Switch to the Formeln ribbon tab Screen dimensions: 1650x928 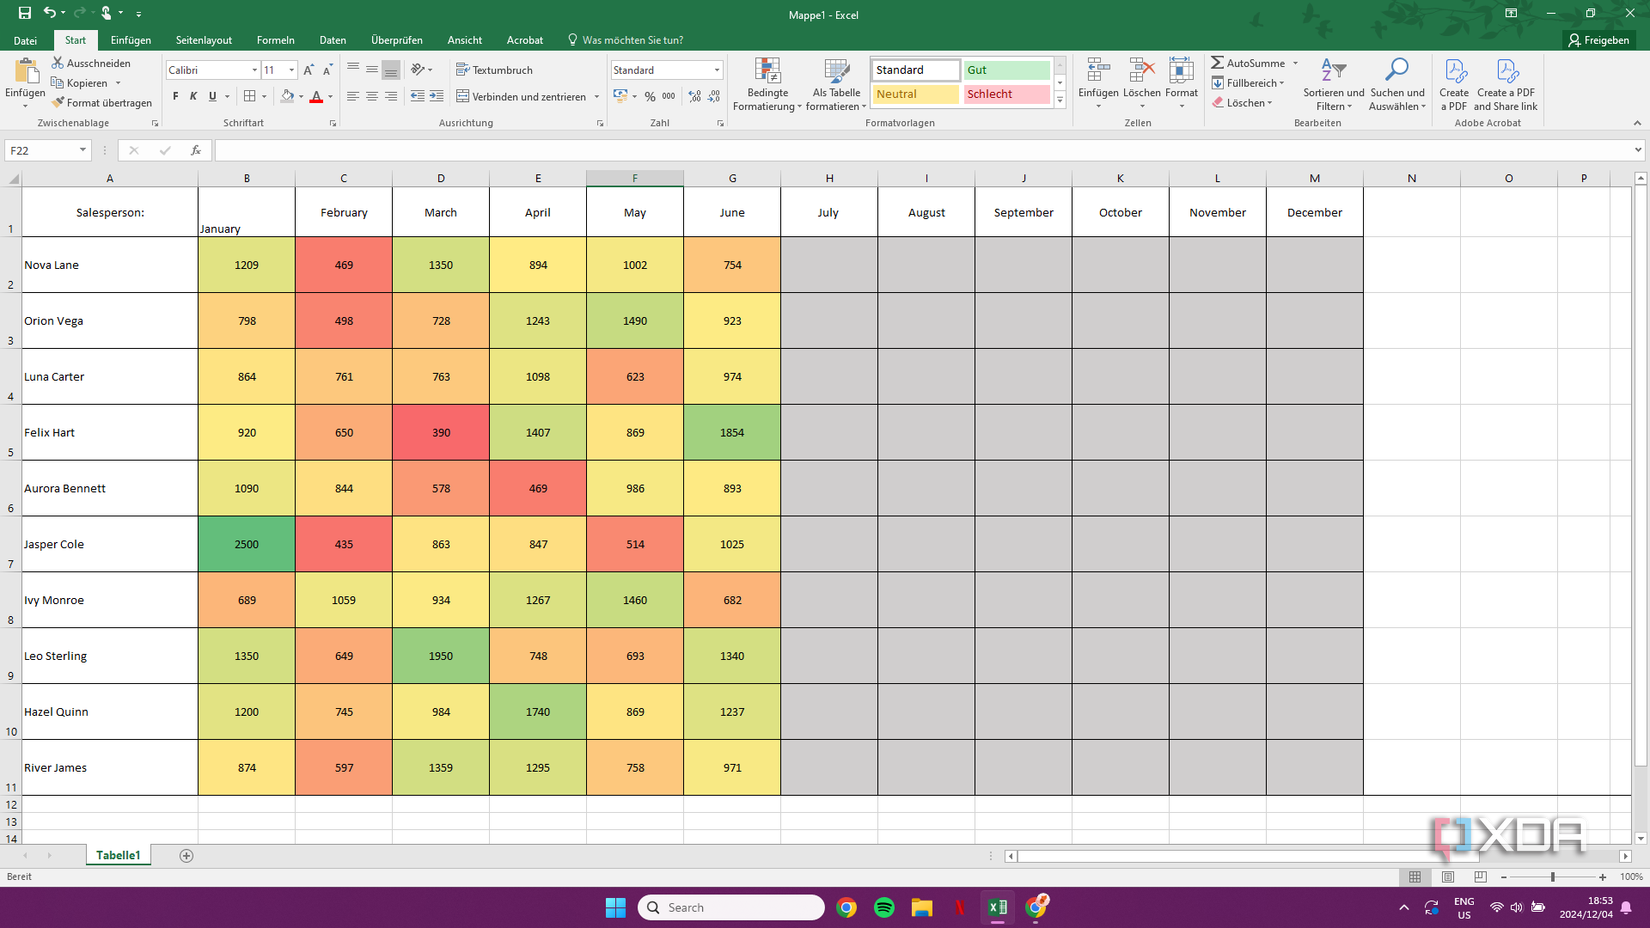coord(275,40)
